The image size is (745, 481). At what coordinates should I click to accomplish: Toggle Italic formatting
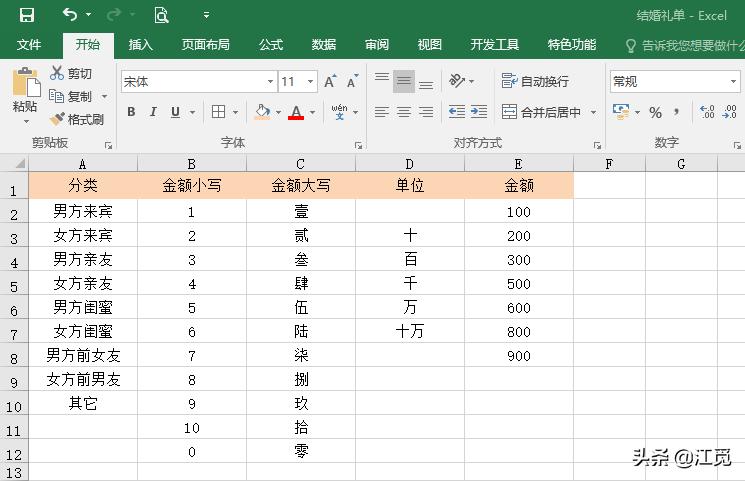153,112
